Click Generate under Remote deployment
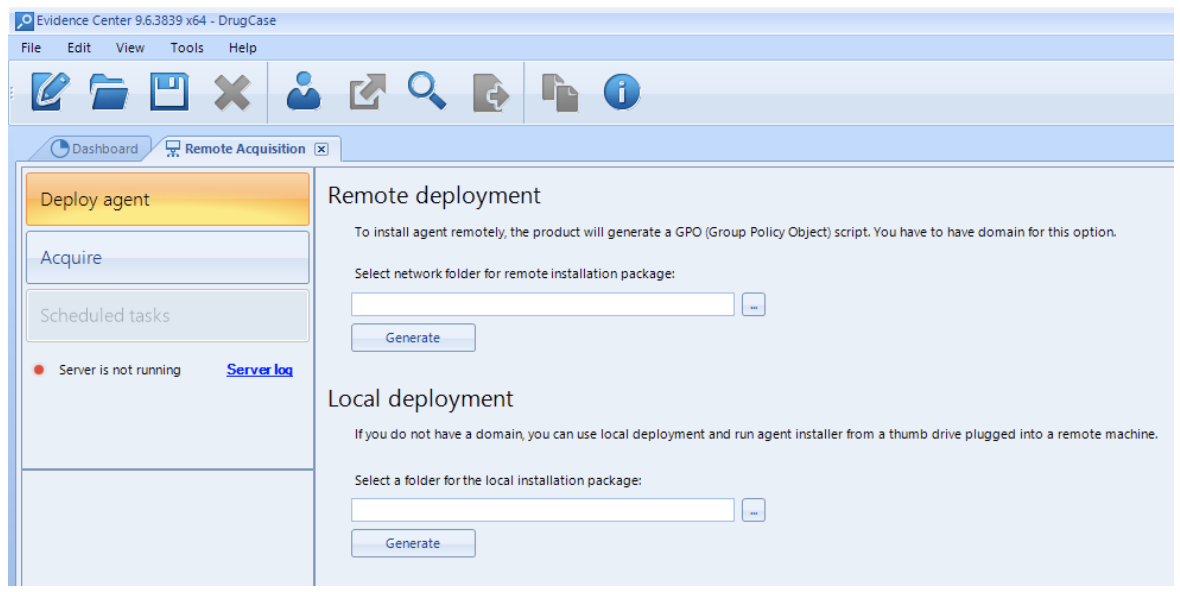Image resolution: width=1180 pixels, height=592 pixels. tap(413, 338)
